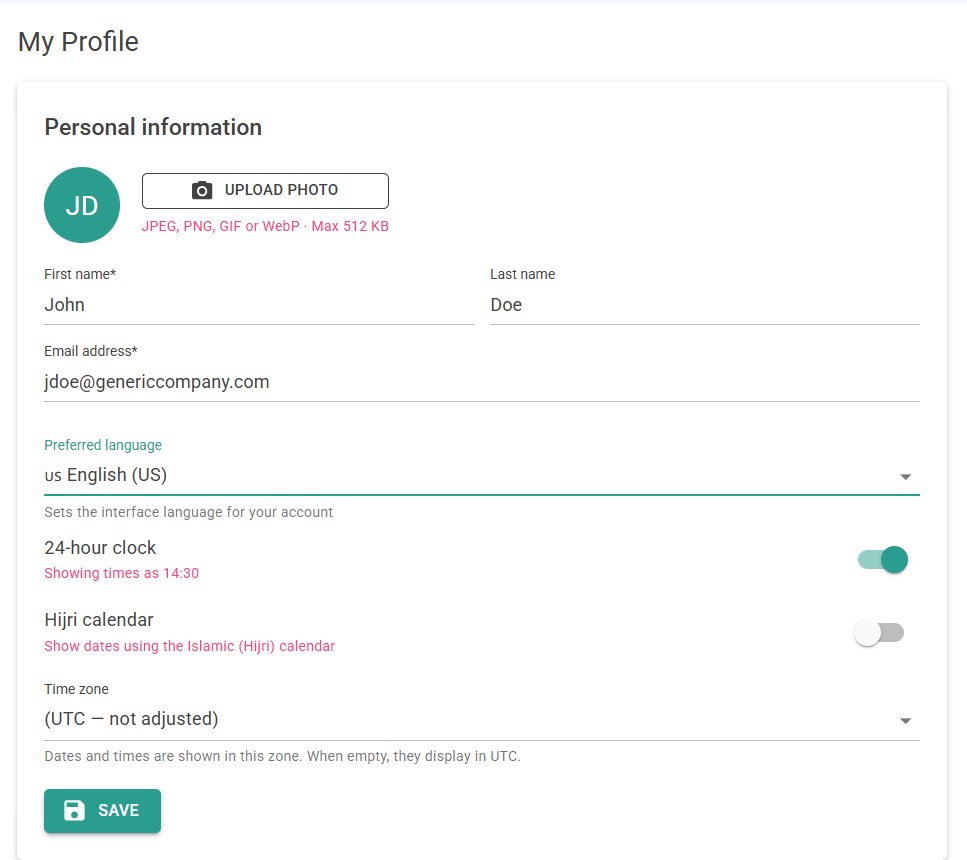Expand the Time zone dropdown arrow
Screen dimensions: 967x860
pyautogui.click(x=905, y=721)
